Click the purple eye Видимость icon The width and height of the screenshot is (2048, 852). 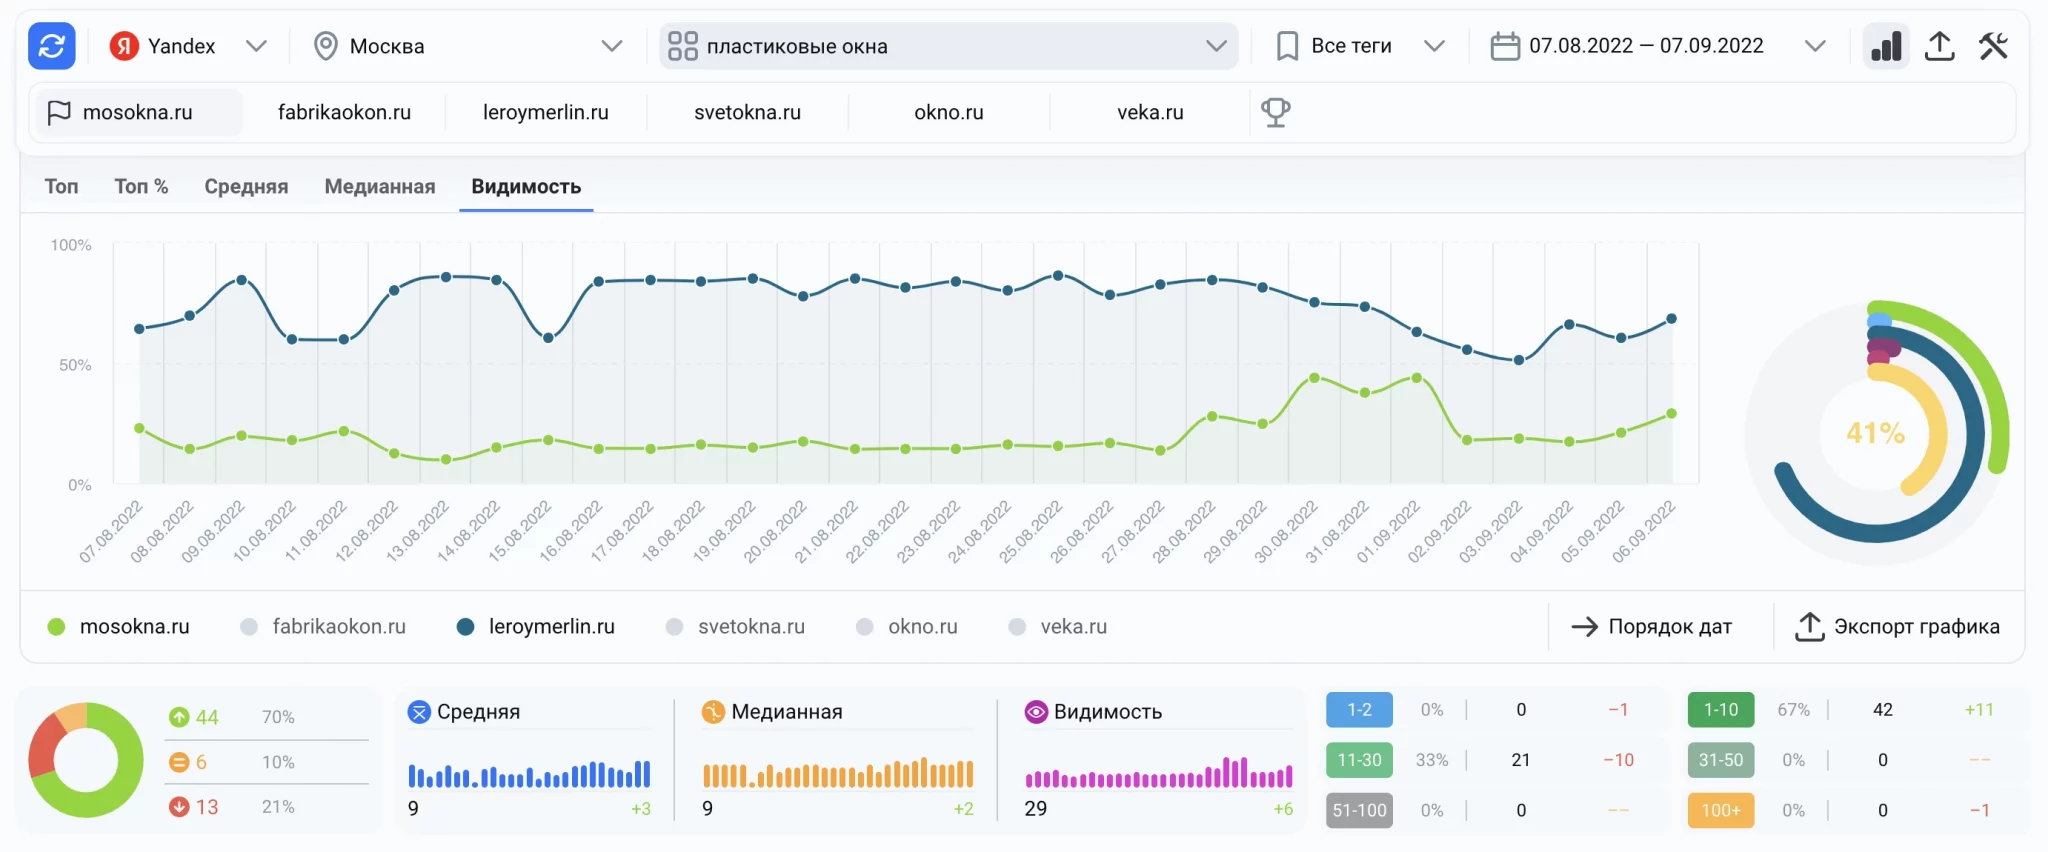1036,712
